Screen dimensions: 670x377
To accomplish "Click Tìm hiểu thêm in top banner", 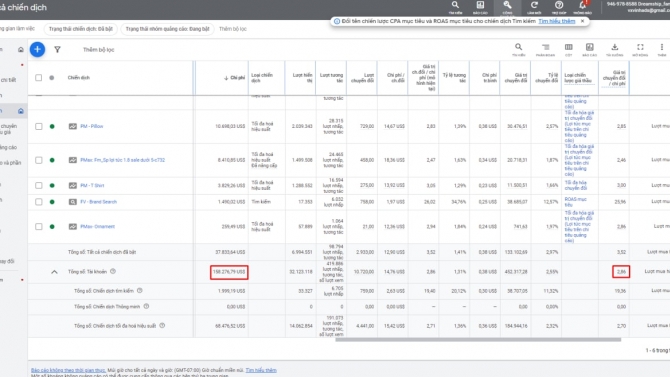I will pyautogui.click(x=556, y=21).
